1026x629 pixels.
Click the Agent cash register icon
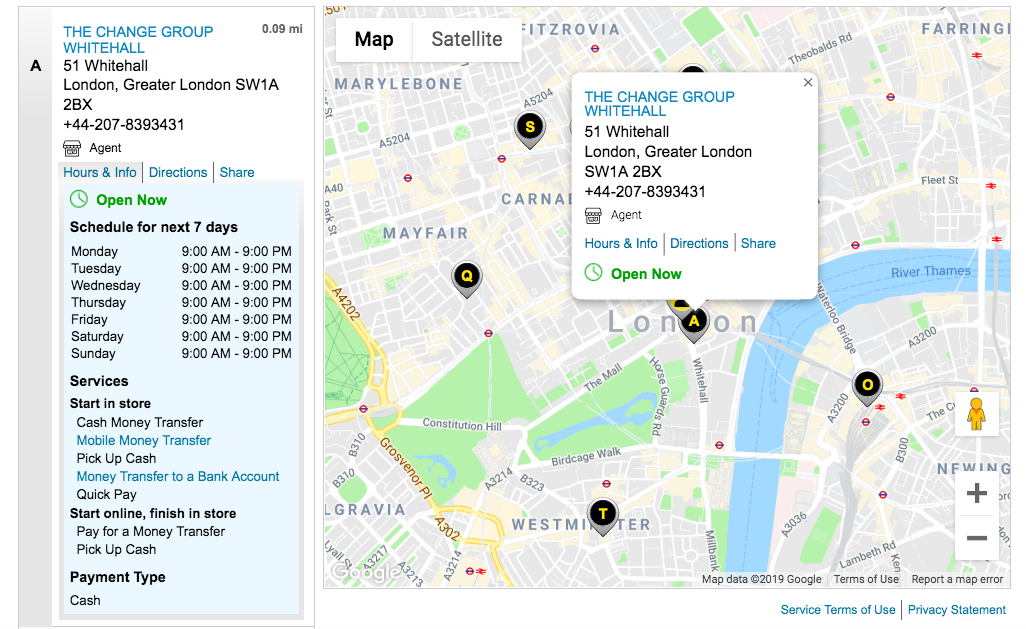pyautogui.click(x=71, y=148)
